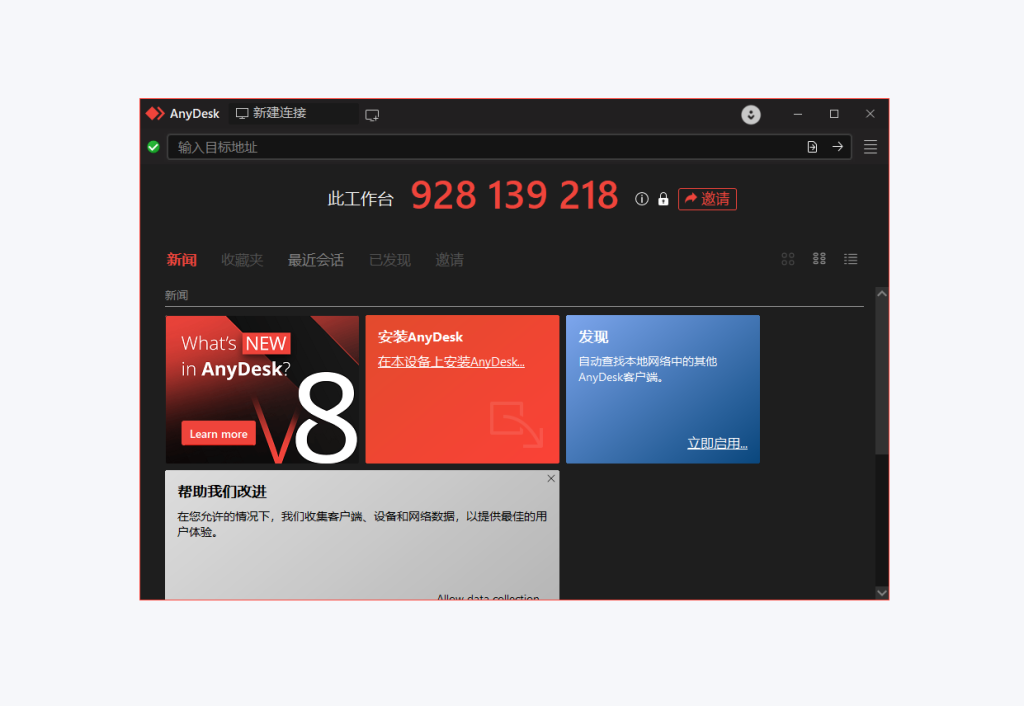Image resolution: width=1024 pixels, height=706 pixels.
Task: Switch to list view
Action: click(850, 259)
